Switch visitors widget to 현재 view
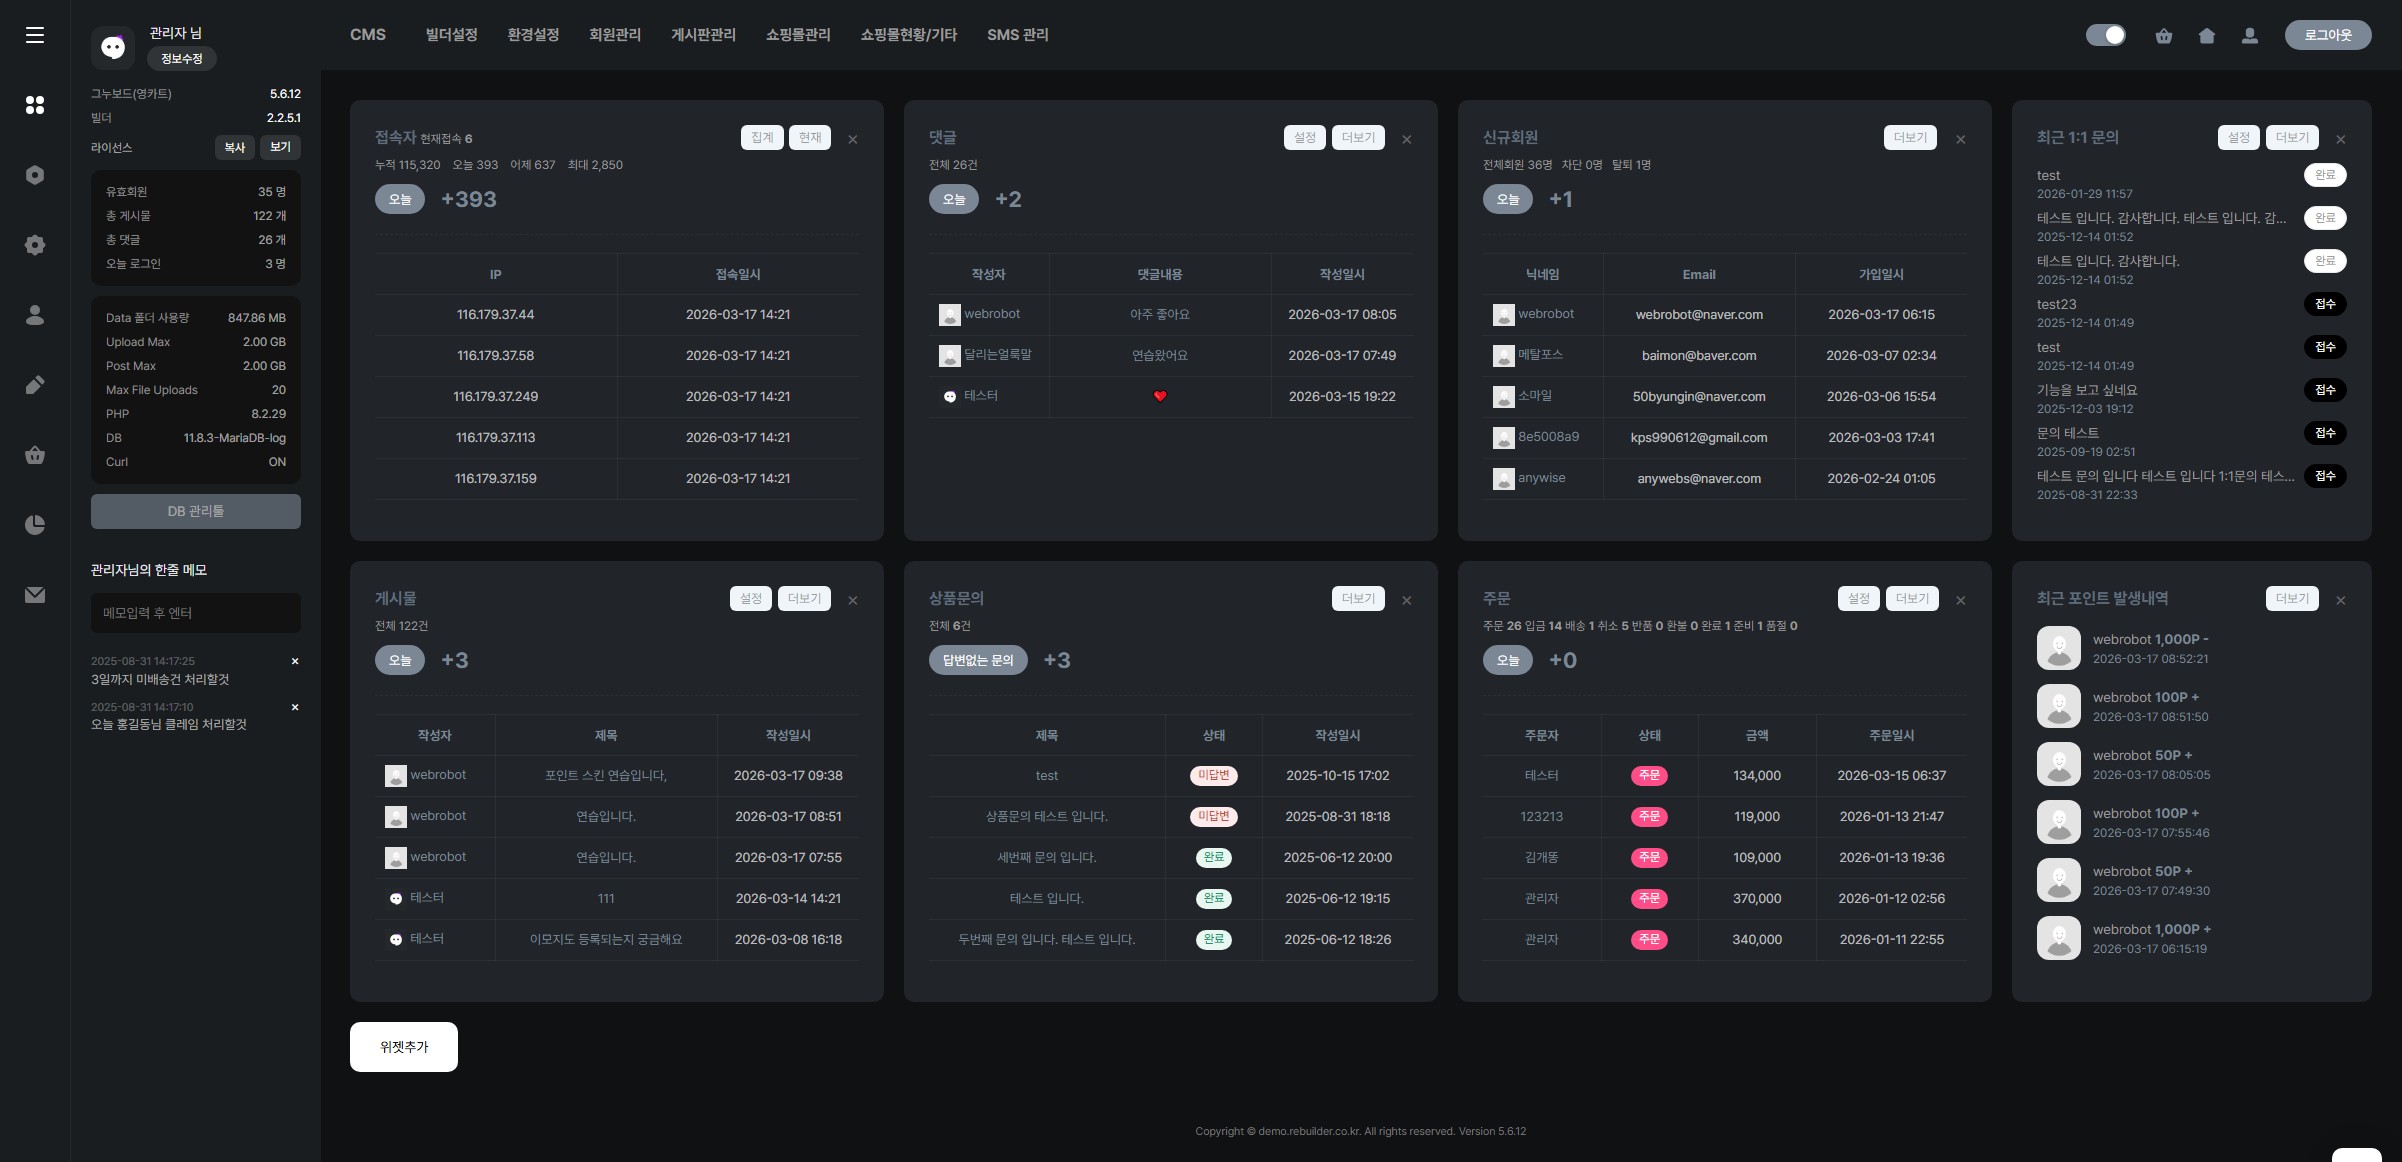 [810, 138]
